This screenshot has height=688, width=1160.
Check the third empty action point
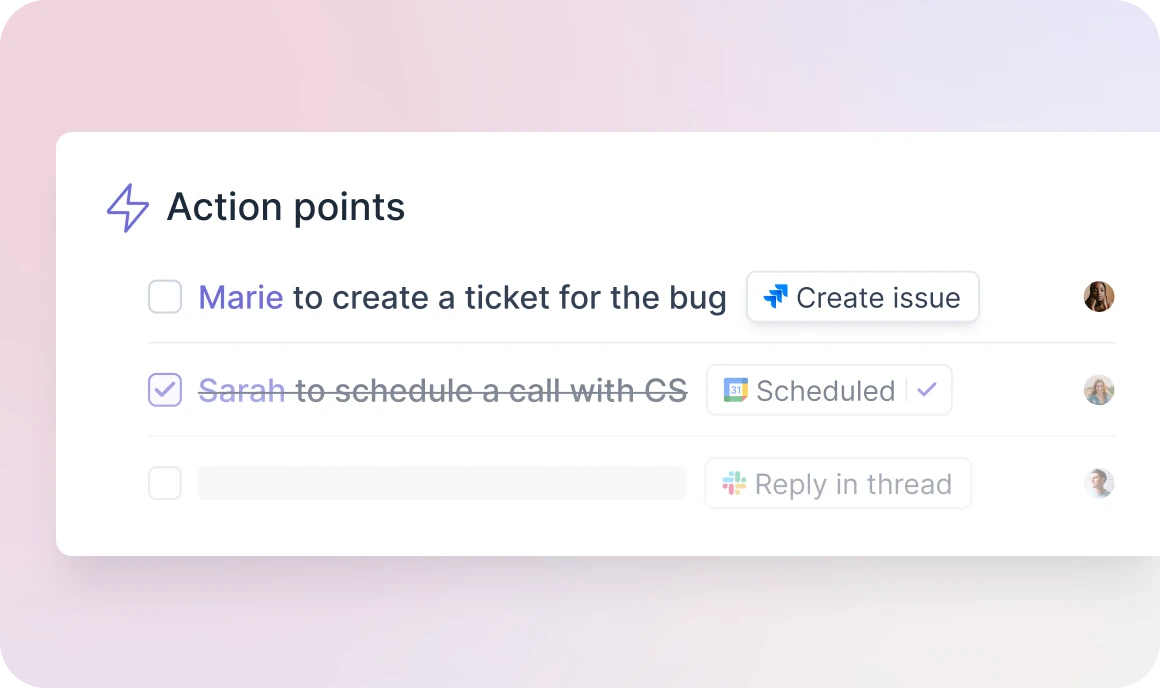coord(165,483)
